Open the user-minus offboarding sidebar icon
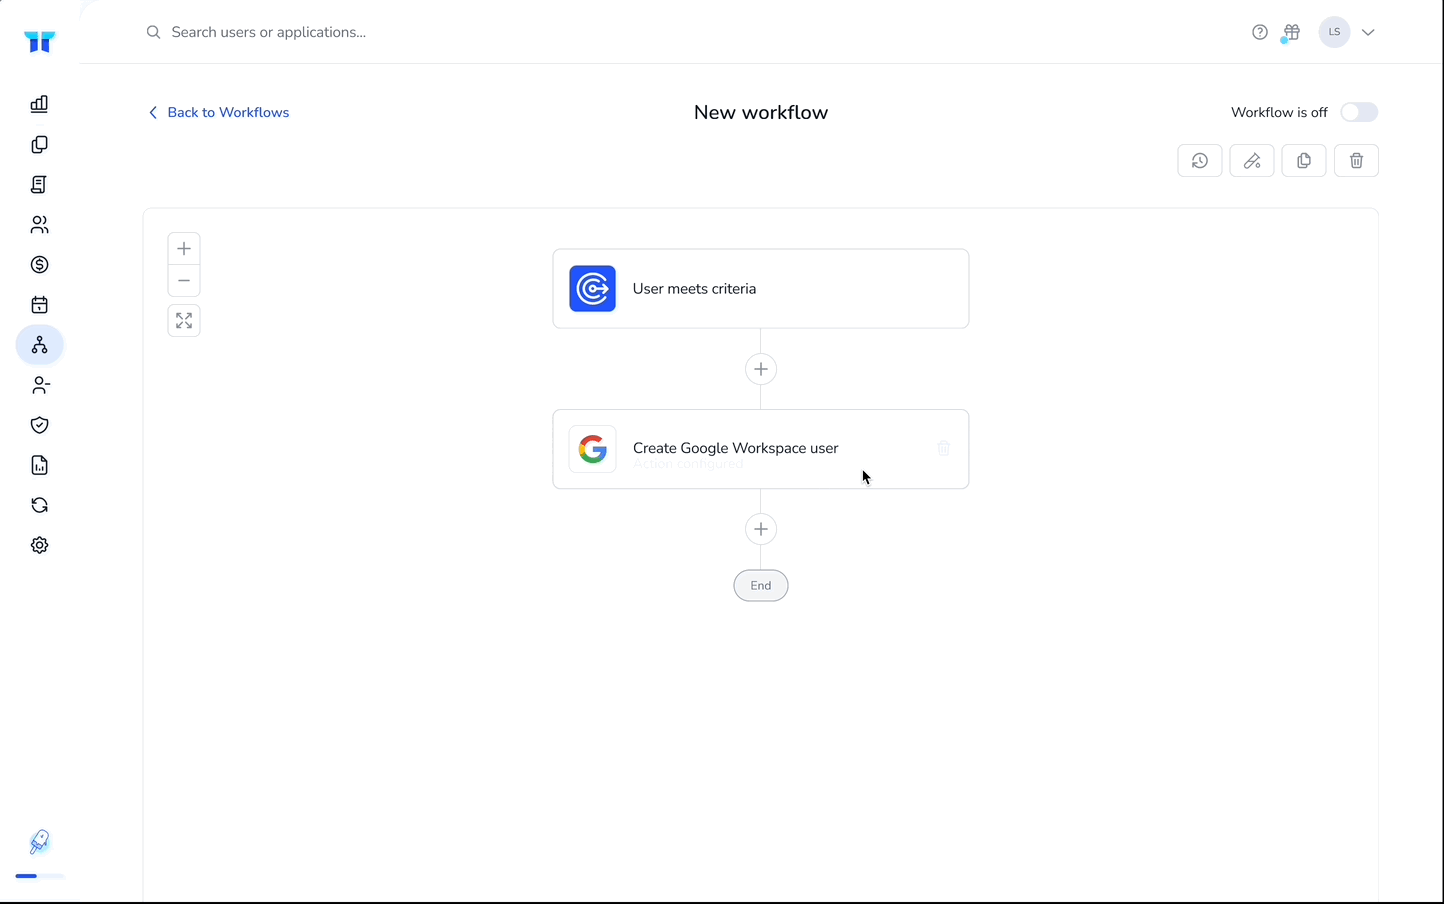The height and width of the screenshot is (904, 1444). click(40, 385)
